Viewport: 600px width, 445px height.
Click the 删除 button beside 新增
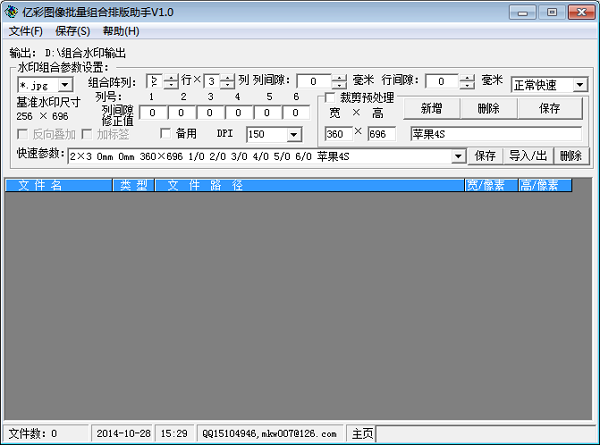click(x=489, y=109)
